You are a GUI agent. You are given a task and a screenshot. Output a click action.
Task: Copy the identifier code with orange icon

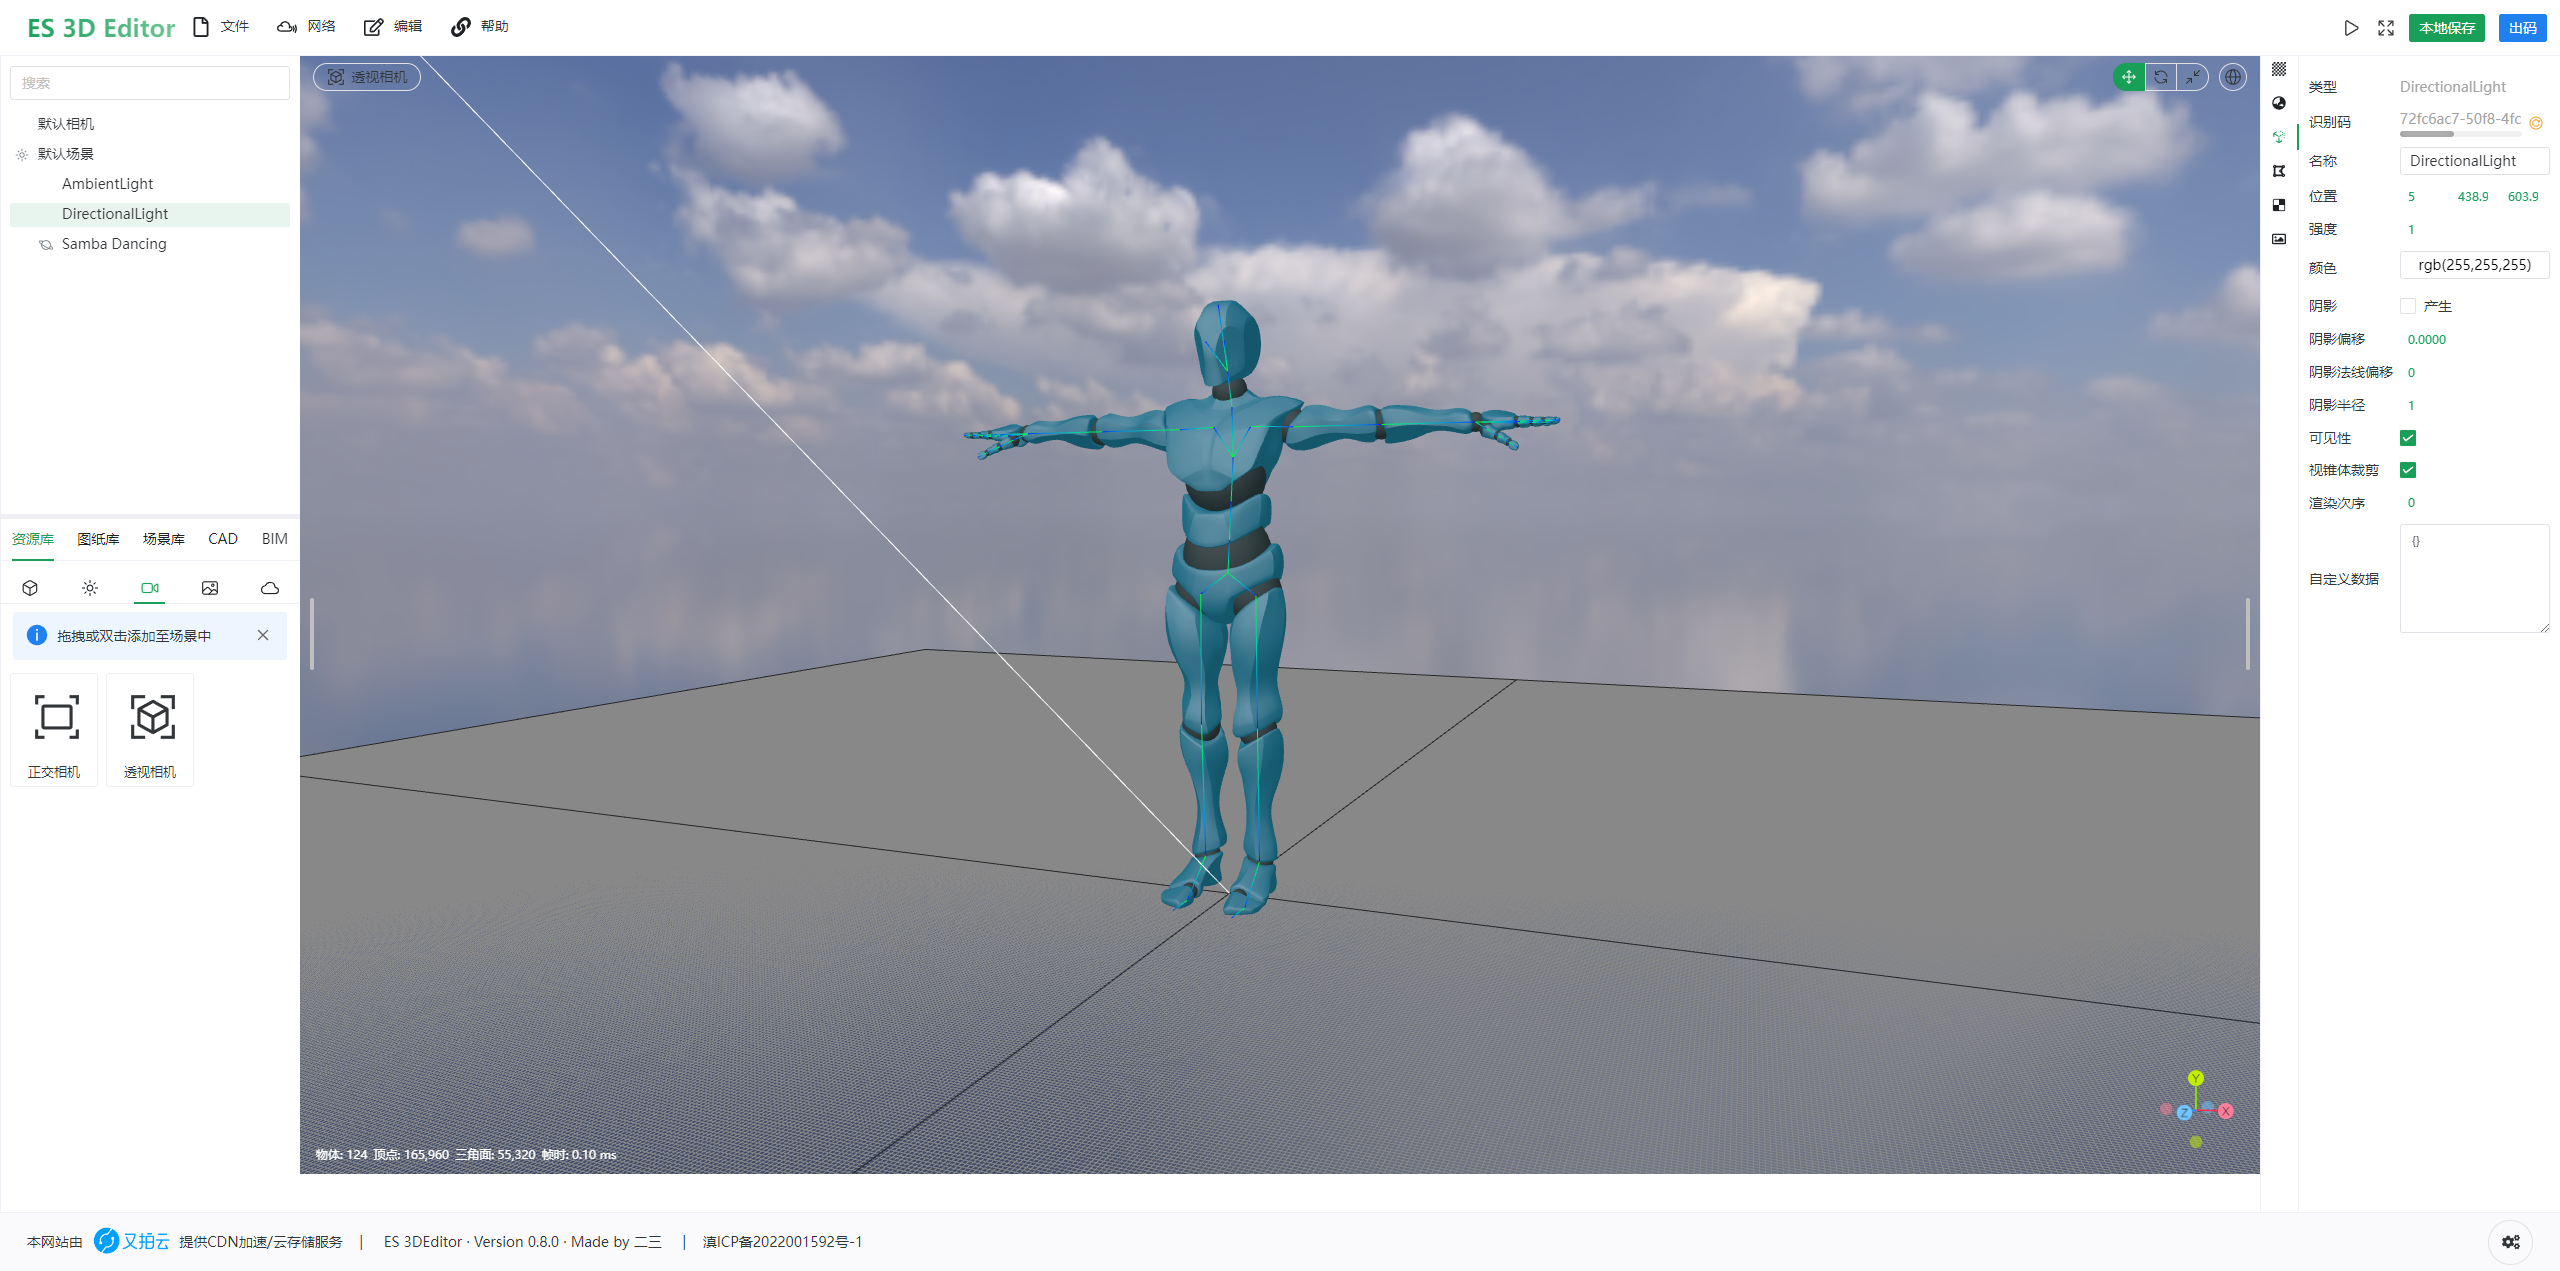pos(2536,123)
